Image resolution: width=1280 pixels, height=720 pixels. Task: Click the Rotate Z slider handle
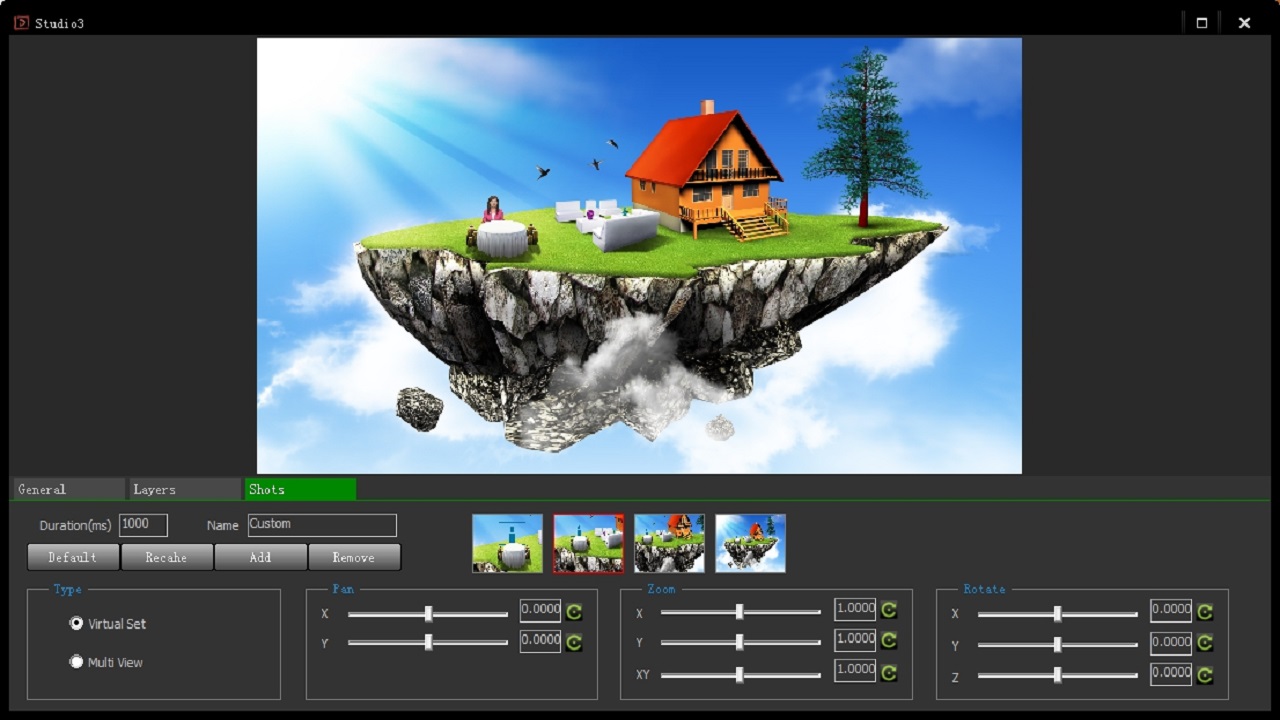(x=1057, y=676)
